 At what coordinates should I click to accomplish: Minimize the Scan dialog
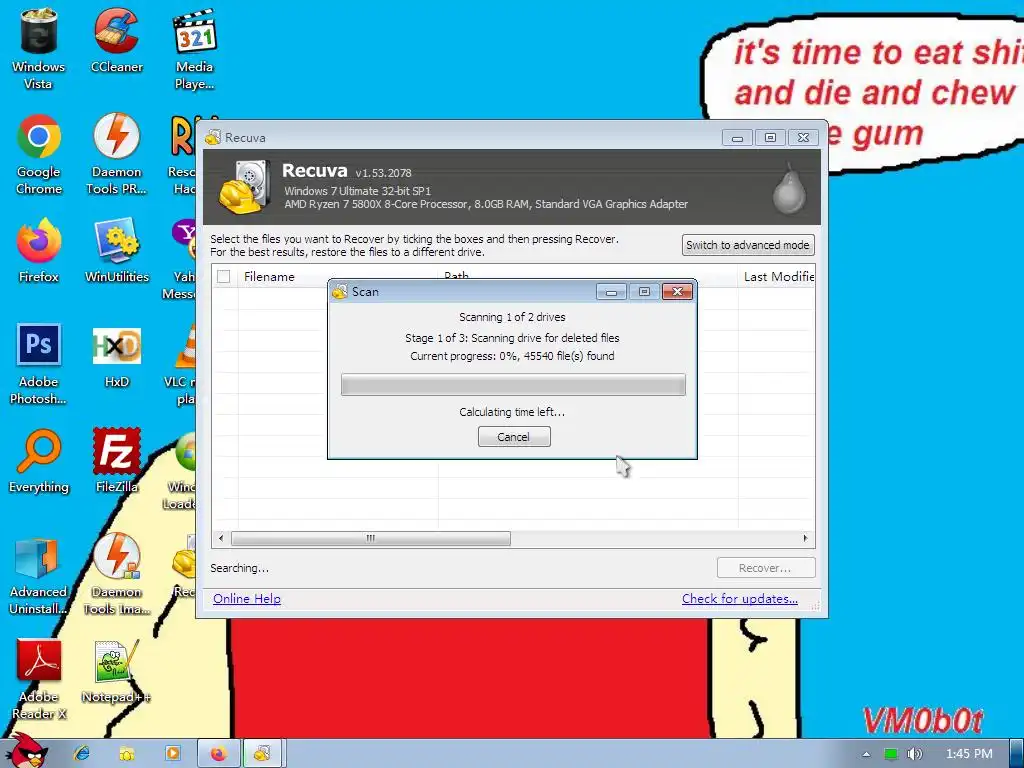611,291
